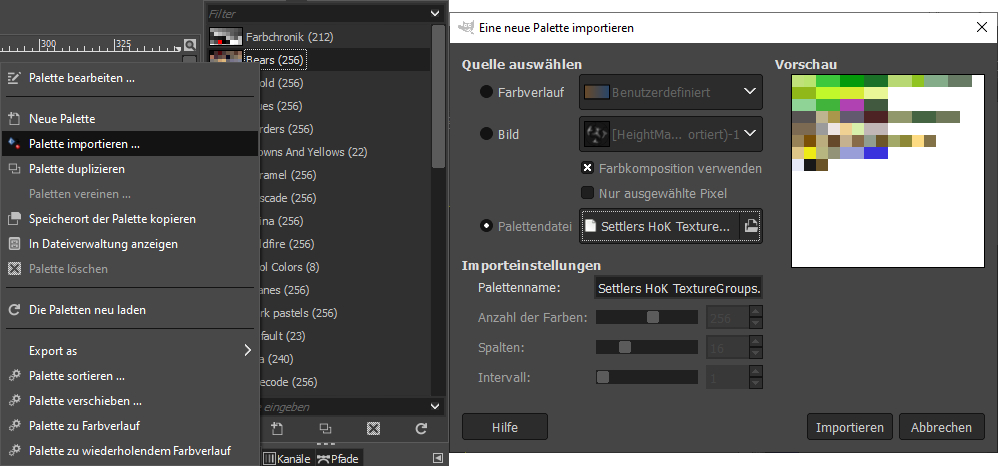This screenshot has width=998, height=466.
Task: Open the HeightMap image dropdown
Action: (x=671, y=133)
